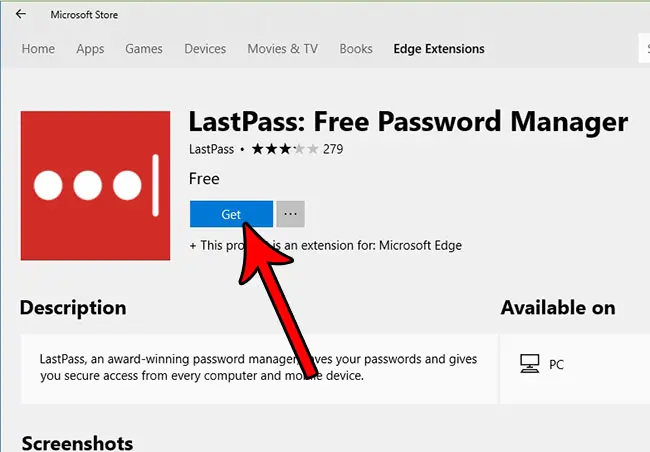The image size is (650, 452).
Task: Click the Get button
Action: coord(231,214)
